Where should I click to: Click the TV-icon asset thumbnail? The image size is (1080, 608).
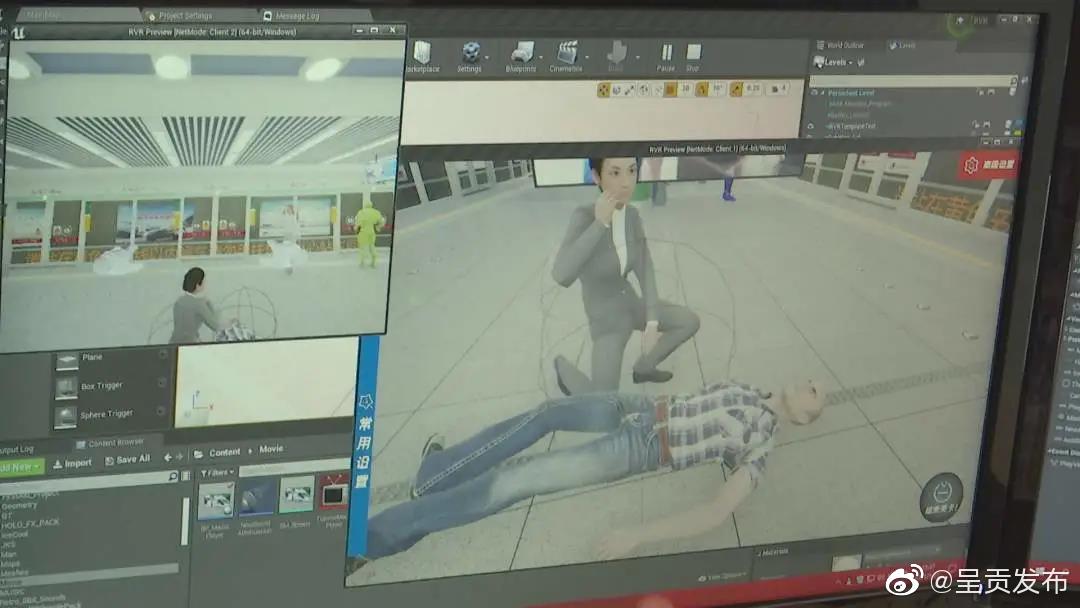coord(334,495)
